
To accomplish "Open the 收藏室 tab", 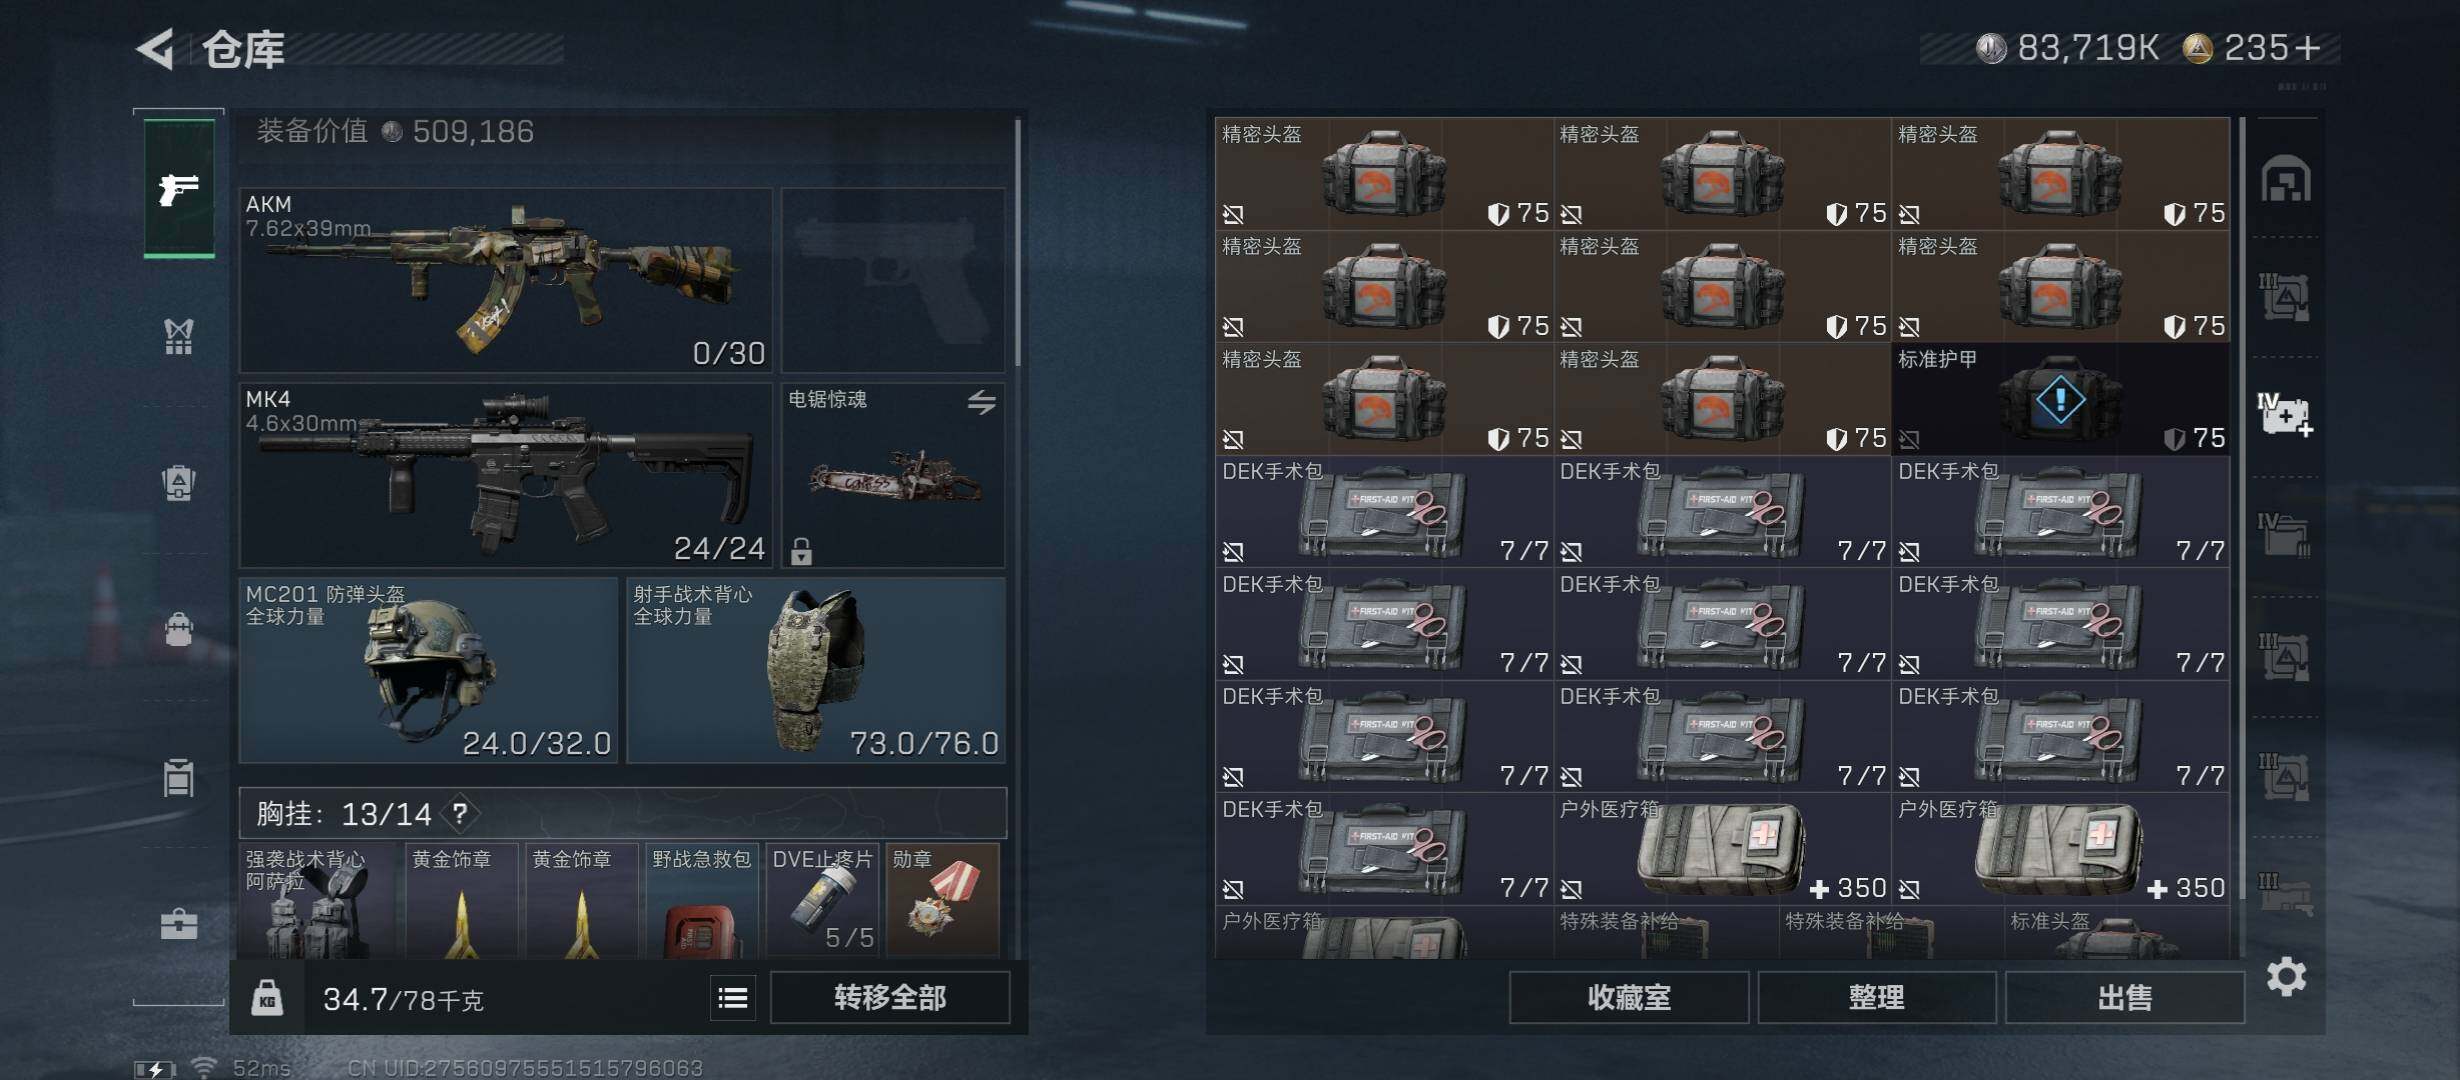I will tap(1629, 997).
